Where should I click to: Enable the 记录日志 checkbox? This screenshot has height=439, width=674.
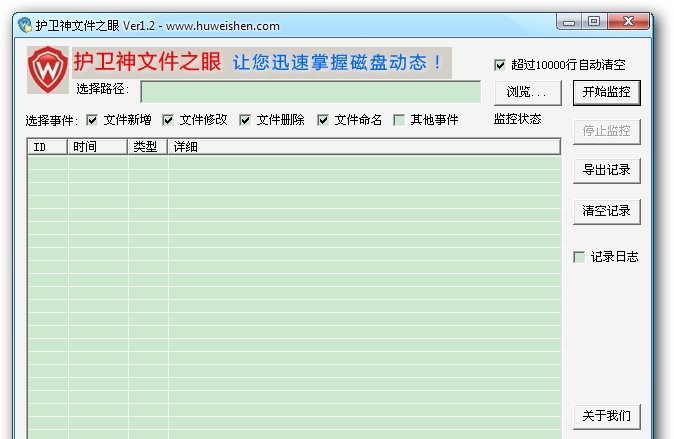coord(579,257)
